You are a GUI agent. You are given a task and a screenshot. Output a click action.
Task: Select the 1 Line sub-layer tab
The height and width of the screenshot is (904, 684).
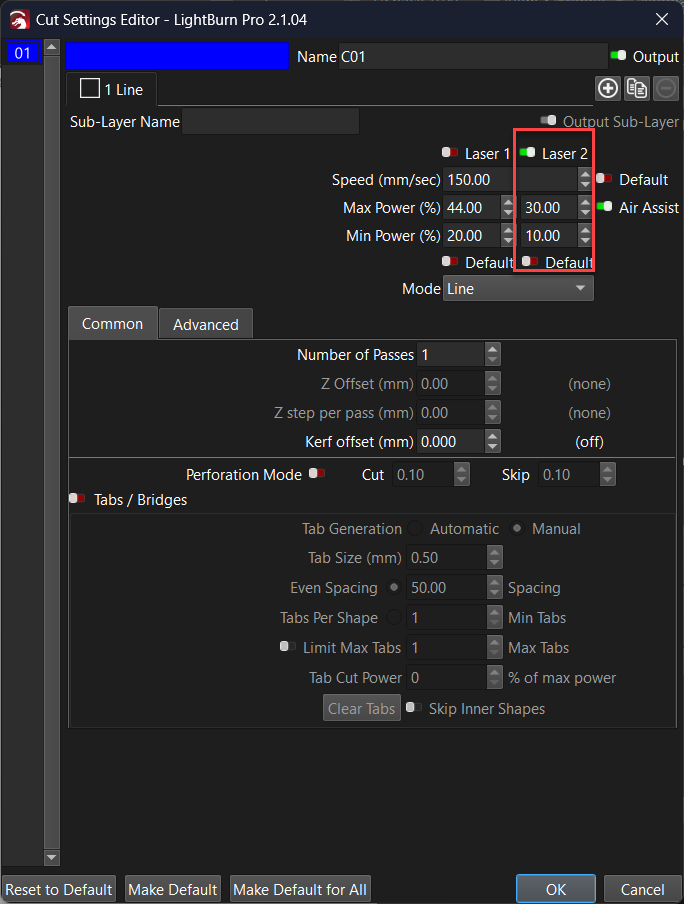coord(111,89)
